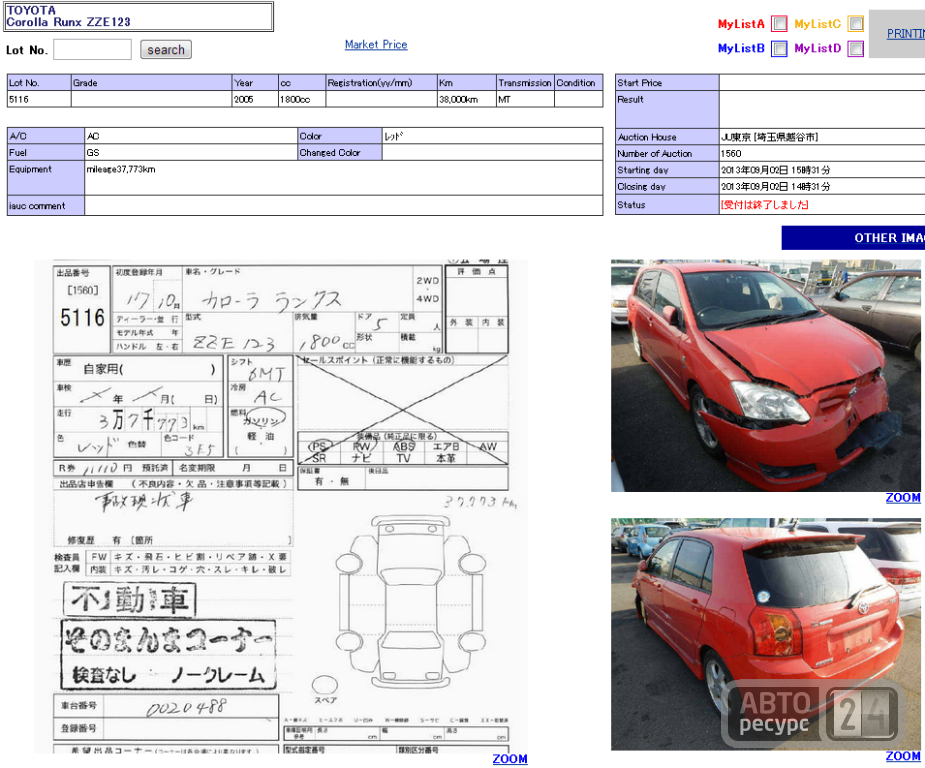Viewport: 925px width, 768px height.
Task: Click the 'Result' label
Action: [631, 100]
